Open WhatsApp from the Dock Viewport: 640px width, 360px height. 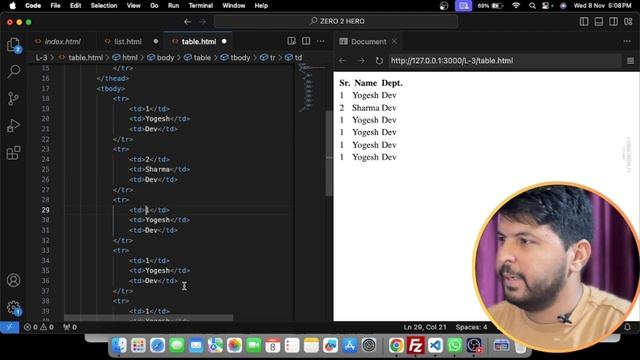coord(455,346)
